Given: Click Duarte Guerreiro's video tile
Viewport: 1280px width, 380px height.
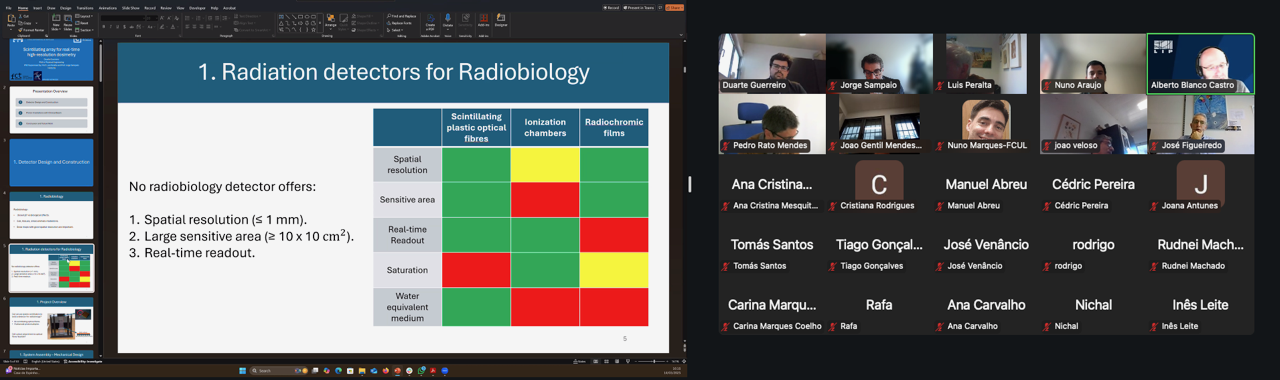Looking at the screenshot, I should 772,64.
